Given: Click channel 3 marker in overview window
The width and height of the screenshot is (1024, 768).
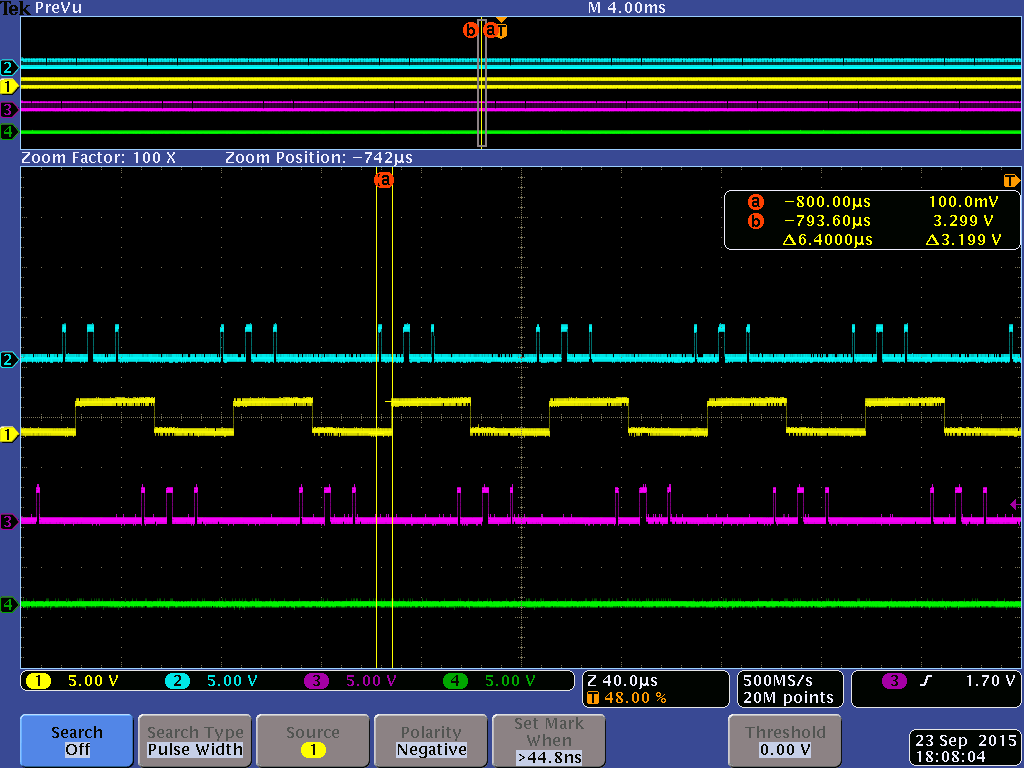Looking at the screenshot, I should [9, 110].
